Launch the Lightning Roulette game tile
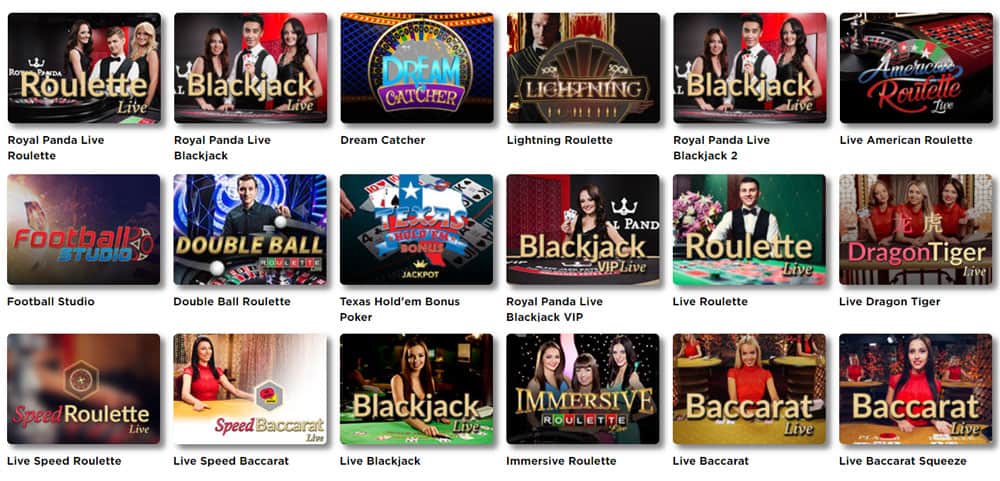 coord(583,68)
